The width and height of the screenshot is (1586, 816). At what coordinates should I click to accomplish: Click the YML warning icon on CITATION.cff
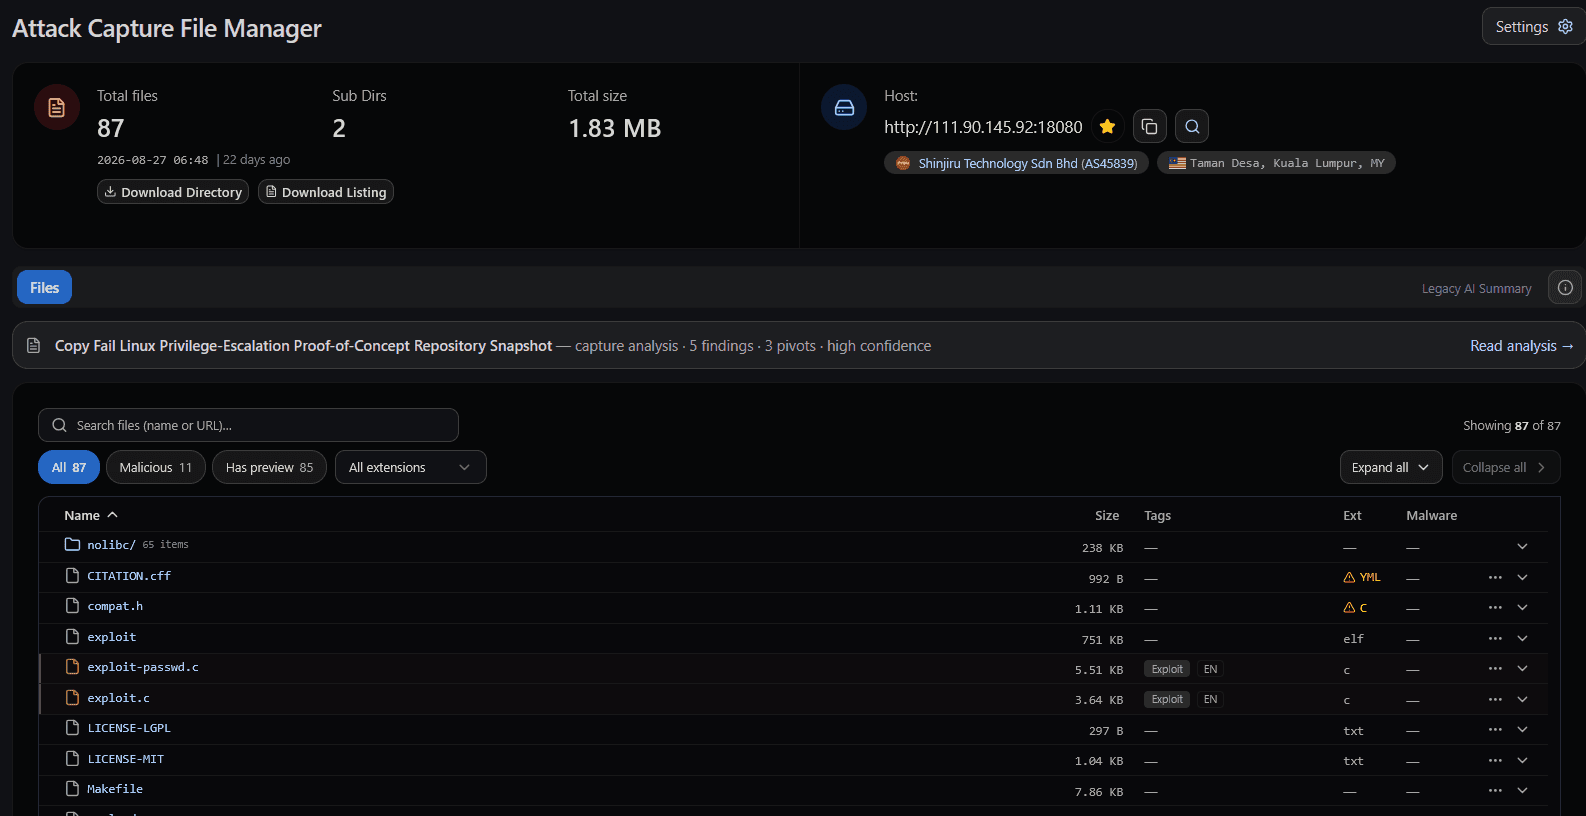1349,577
